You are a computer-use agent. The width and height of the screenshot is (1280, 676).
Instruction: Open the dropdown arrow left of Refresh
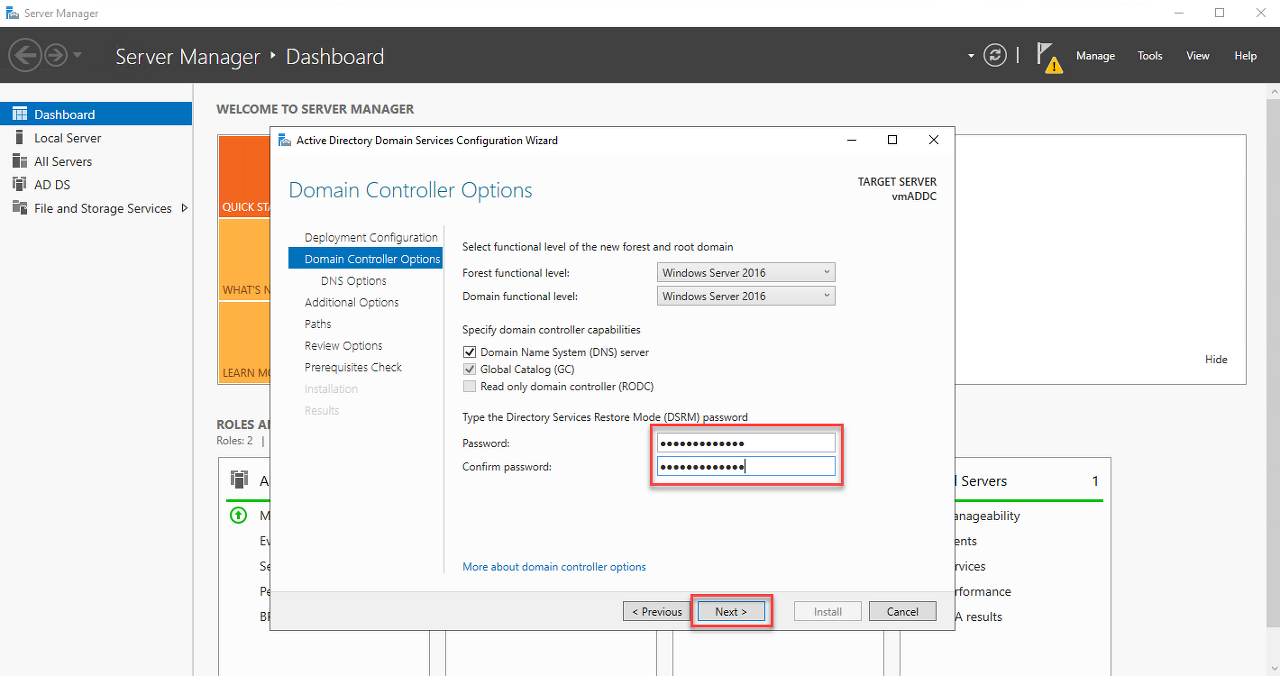[x=971, y=56]
